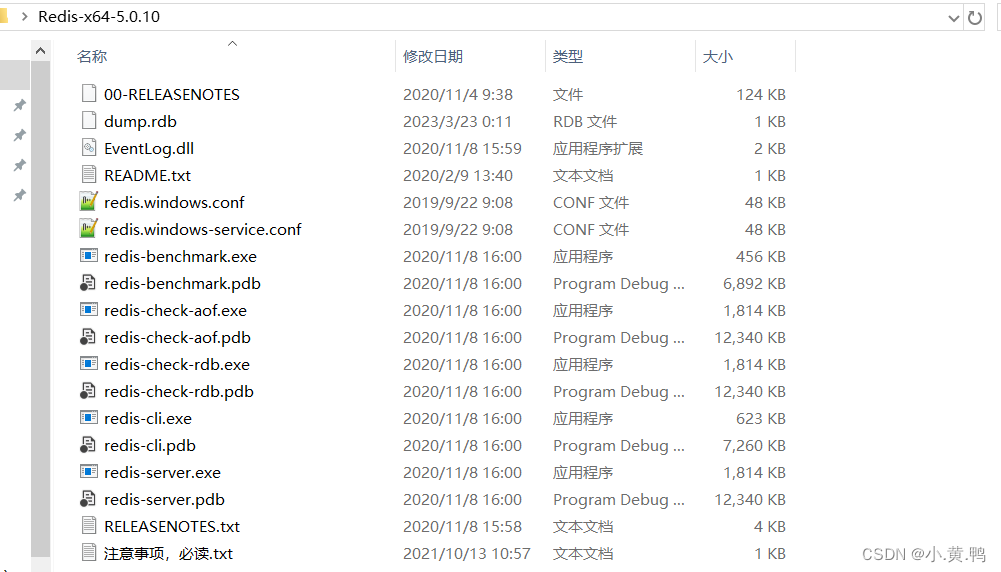Sort by 类型 column header
Viewport: 1001px width, 572px height.
(568, 56)
